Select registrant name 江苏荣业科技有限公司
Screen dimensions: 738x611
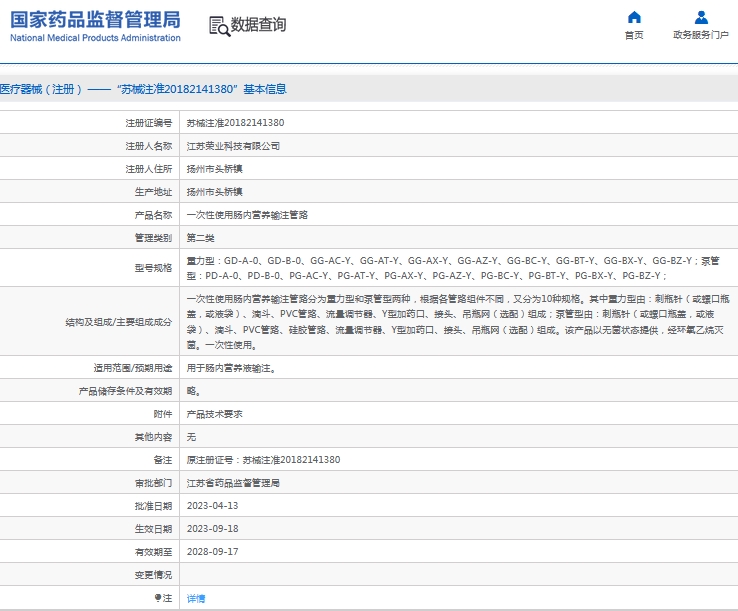233,146
